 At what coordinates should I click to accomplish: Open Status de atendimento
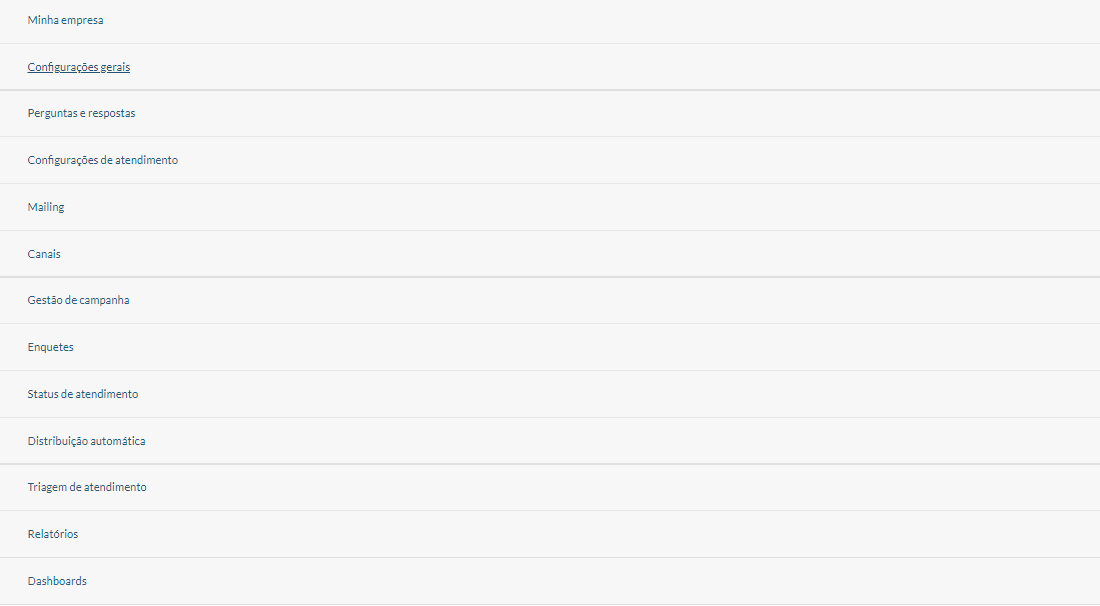[x=550, y=394]
